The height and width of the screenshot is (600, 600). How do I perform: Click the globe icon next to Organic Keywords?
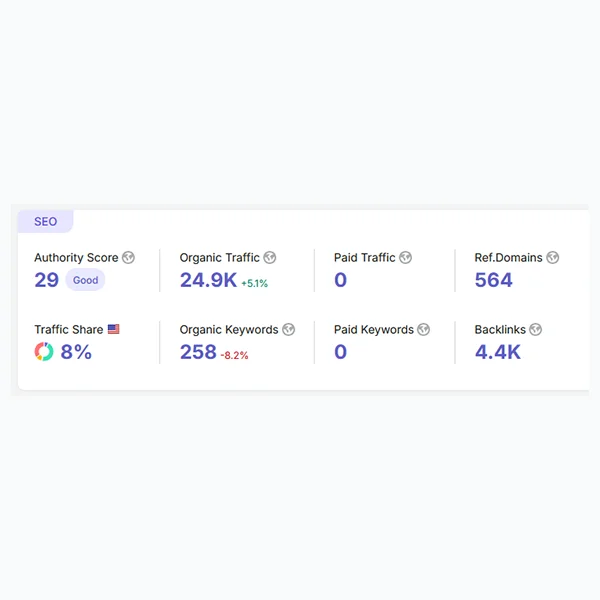point(289,329)
